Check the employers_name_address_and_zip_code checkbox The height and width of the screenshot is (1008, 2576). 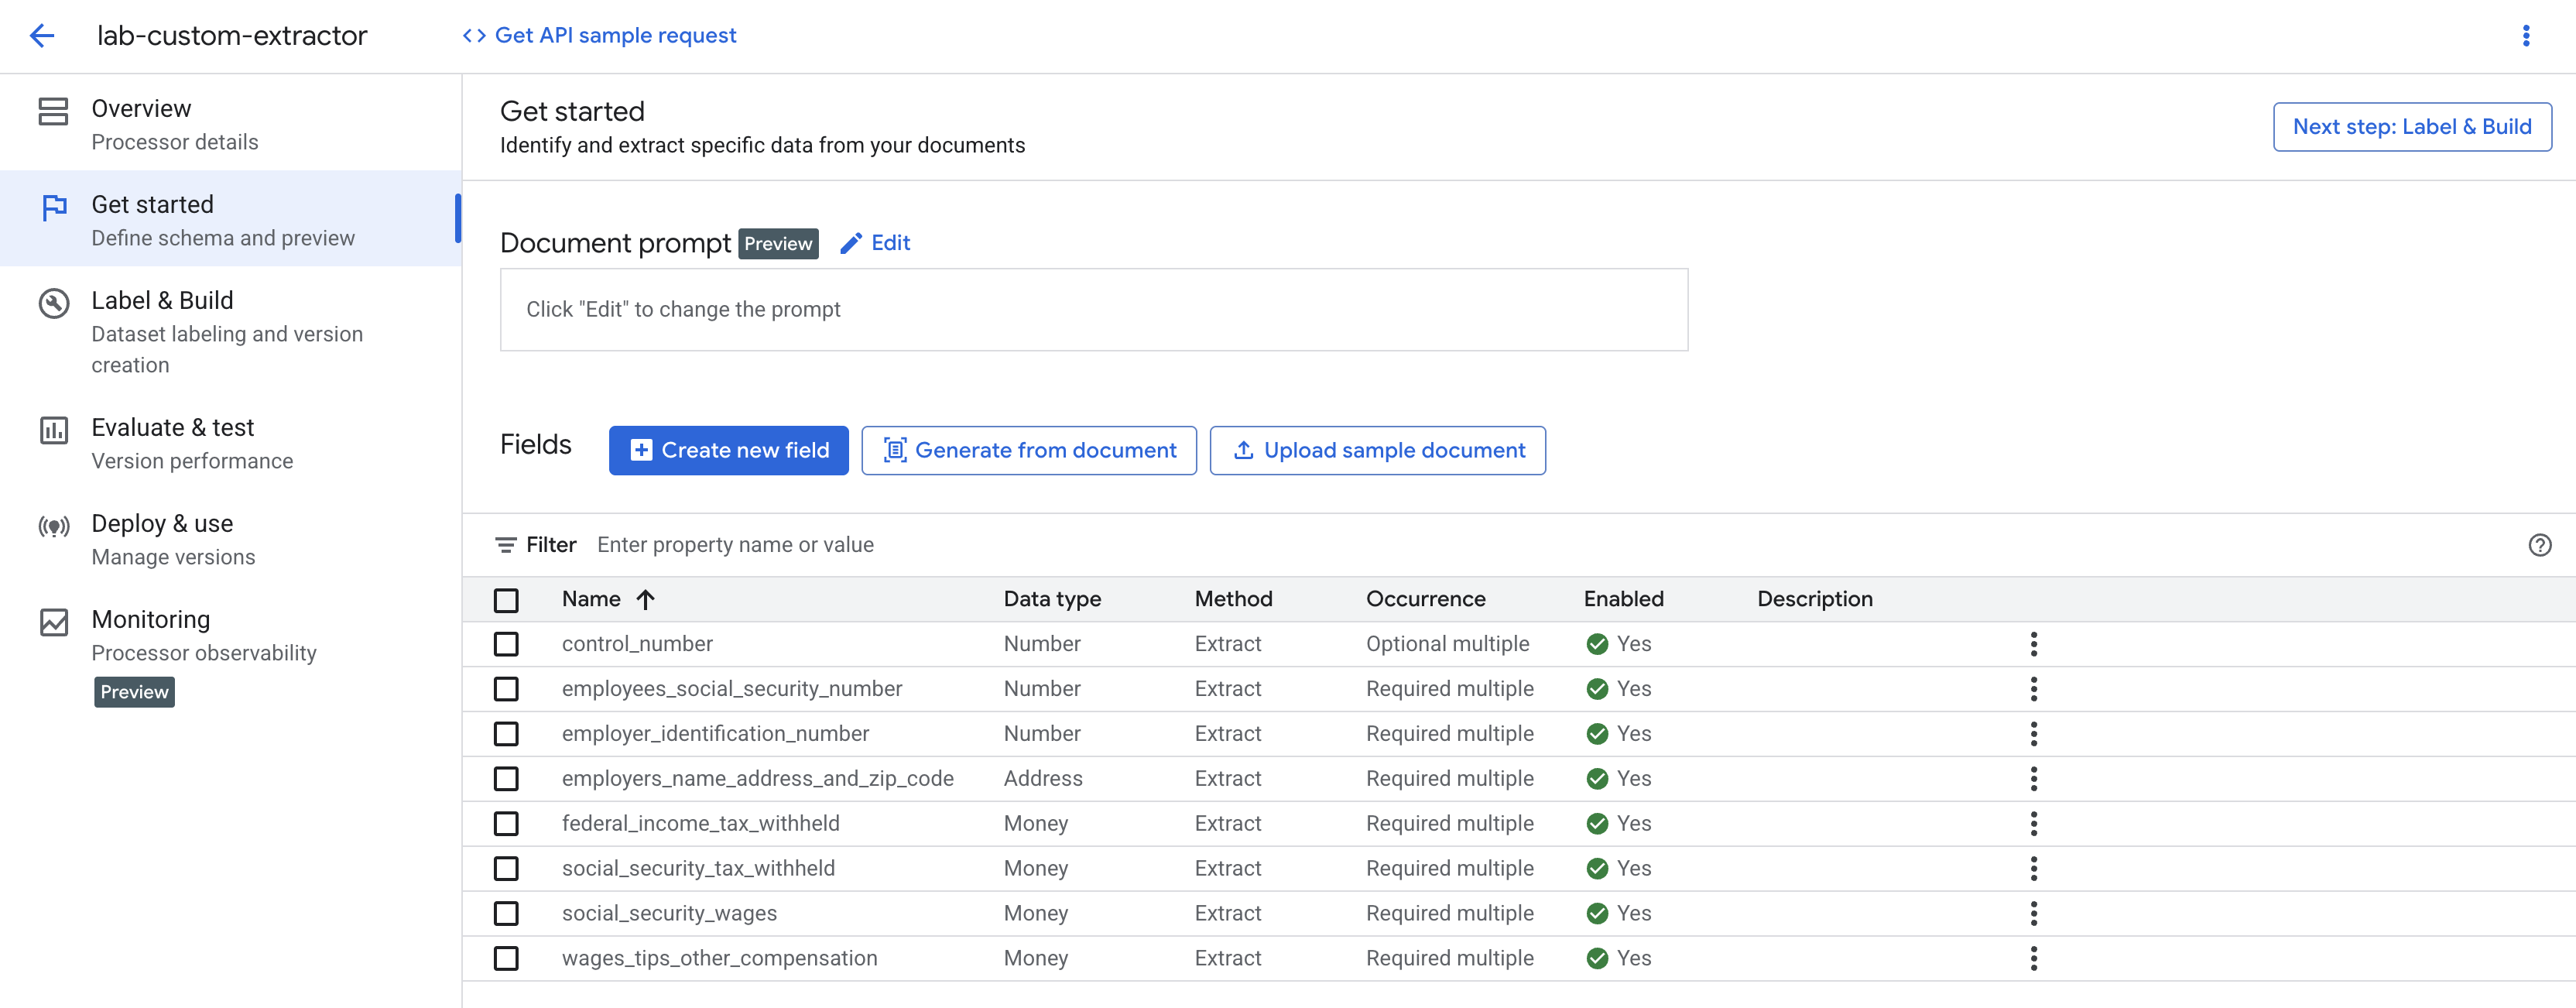click(506, 779)
